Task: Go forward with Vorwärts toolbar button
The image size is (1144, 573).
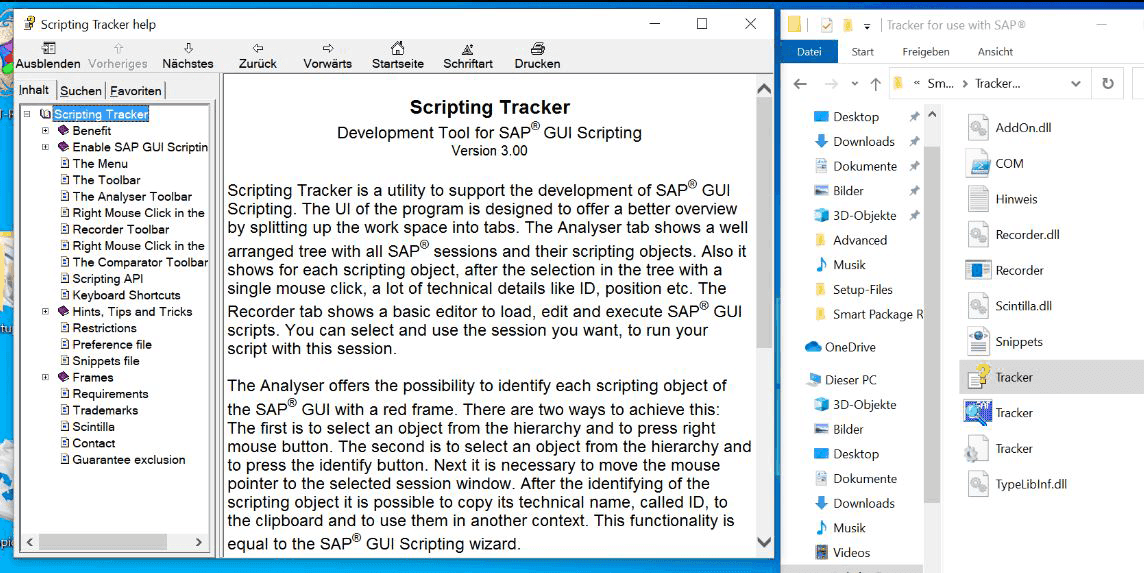Action: [x=328, y=55]
